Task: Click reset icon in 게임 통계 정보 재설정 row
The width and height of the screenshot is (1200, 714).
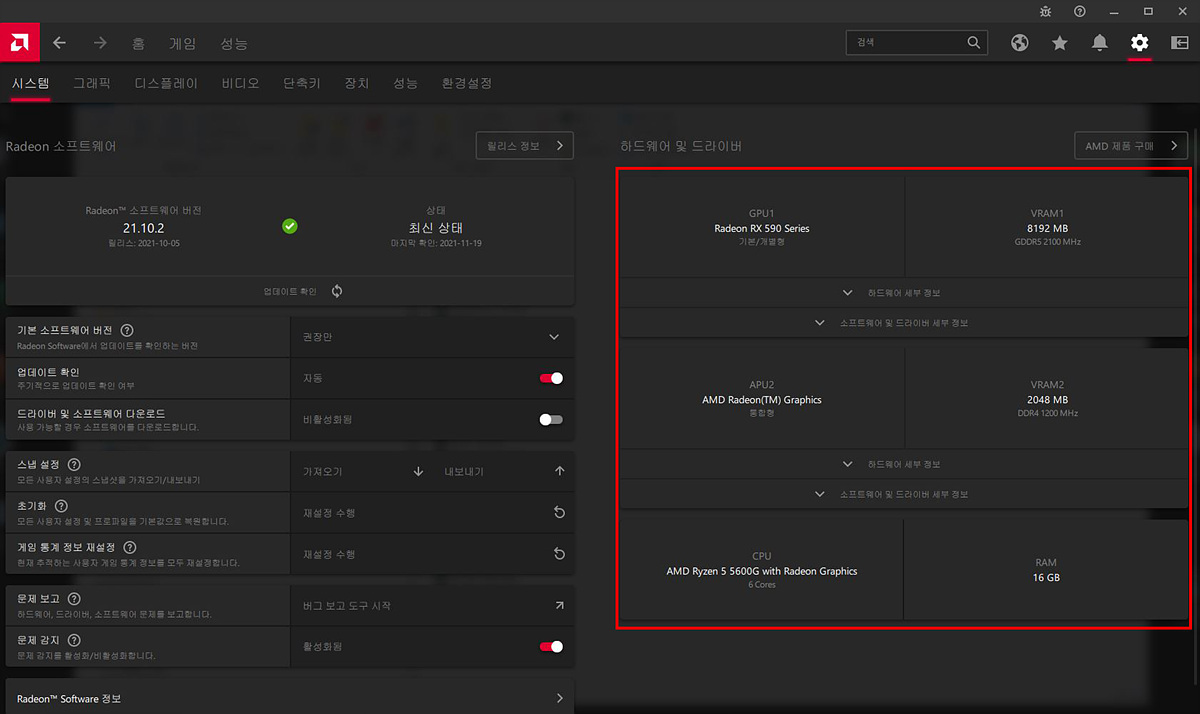Action: [559, 554]
